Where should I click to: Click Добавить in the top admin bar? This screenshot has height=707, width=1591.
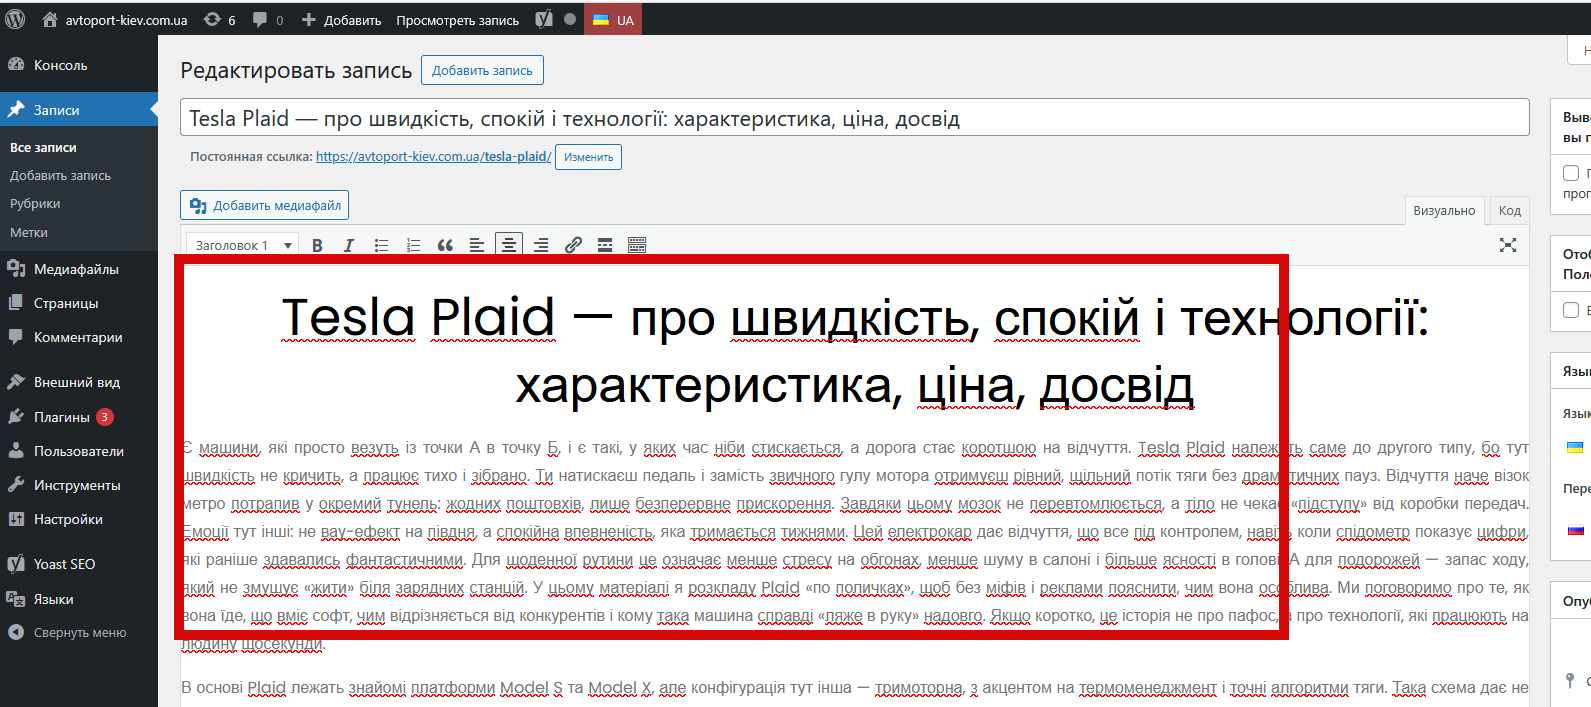point(341,20)
